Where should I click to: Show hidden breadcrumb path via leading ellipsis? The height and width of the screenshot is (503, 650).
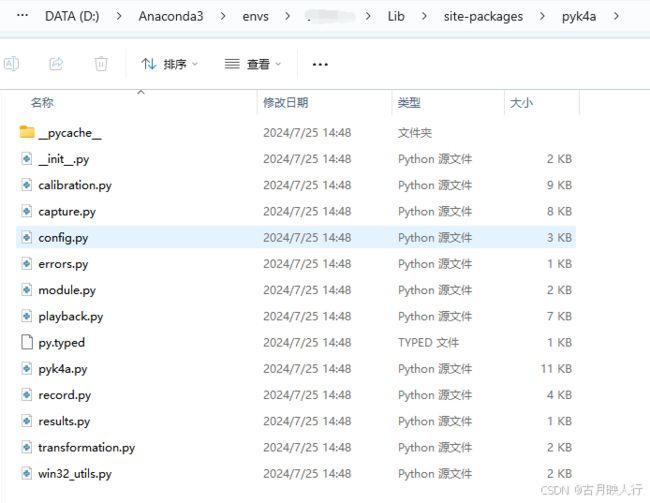click(22, 16)
